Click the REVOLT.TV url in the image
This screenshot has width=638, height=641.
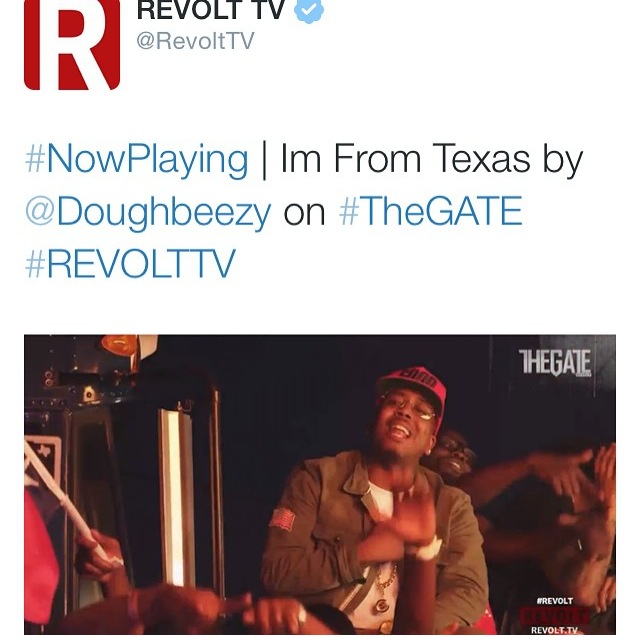[x=554, y=630]
